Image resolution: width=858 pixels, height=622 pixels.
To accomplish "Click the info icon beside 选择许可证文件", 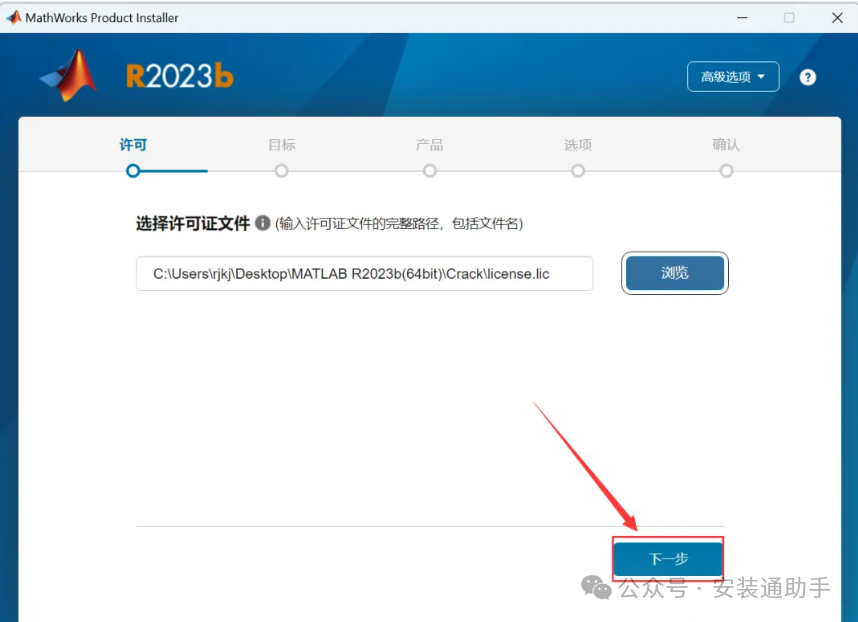I will point(263,223).
